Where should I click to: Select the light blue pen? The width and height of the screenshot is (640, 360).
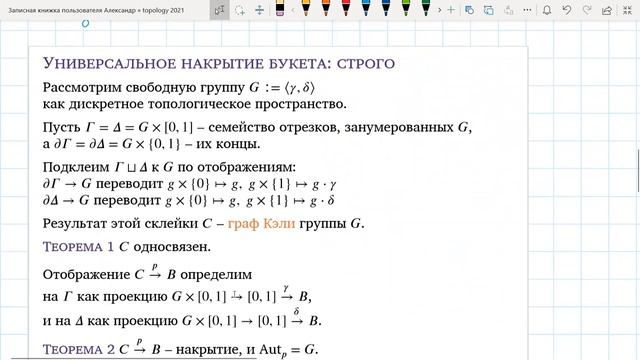click(x=366, y=8)
